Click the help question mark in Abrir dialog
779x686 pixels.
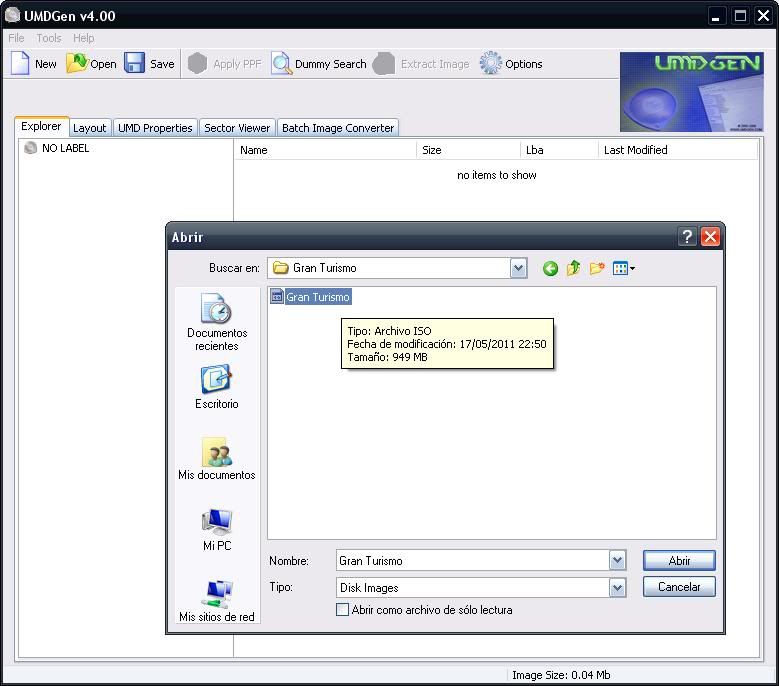[x=687, y=237]
